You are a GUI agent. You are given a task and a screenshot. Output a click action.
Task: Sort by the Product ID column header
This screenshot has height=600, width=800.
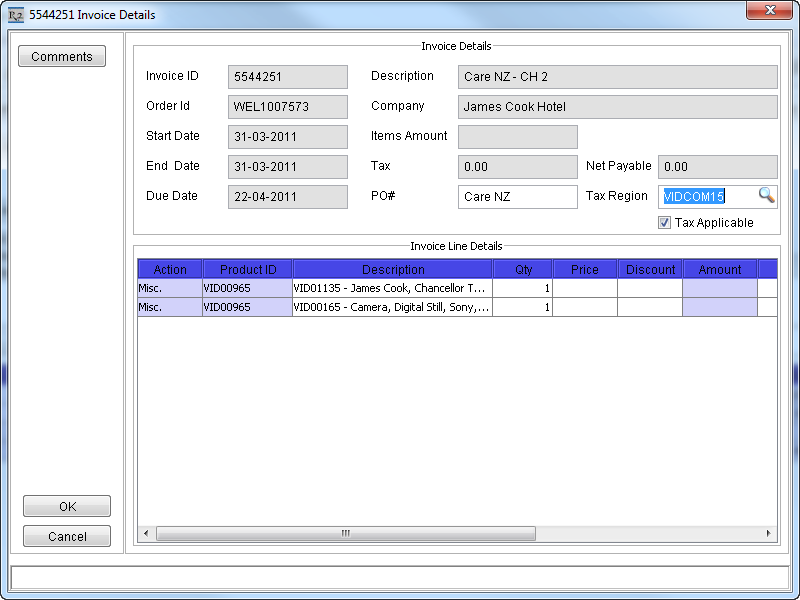coord(248,270)
